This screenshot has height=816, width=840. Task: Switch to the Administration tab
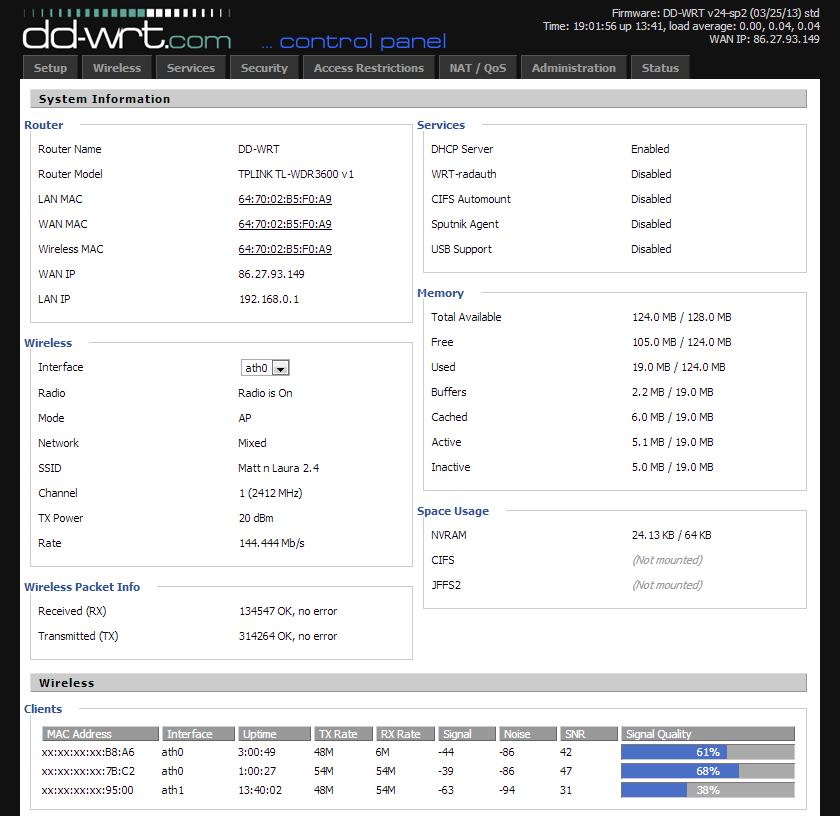tap(574, 67)
